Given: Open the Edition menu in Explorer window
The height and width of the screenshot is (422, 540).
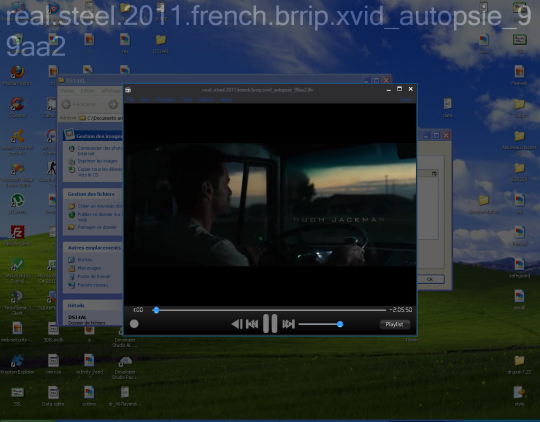Looking at the screenshot, I should [88, 91].
